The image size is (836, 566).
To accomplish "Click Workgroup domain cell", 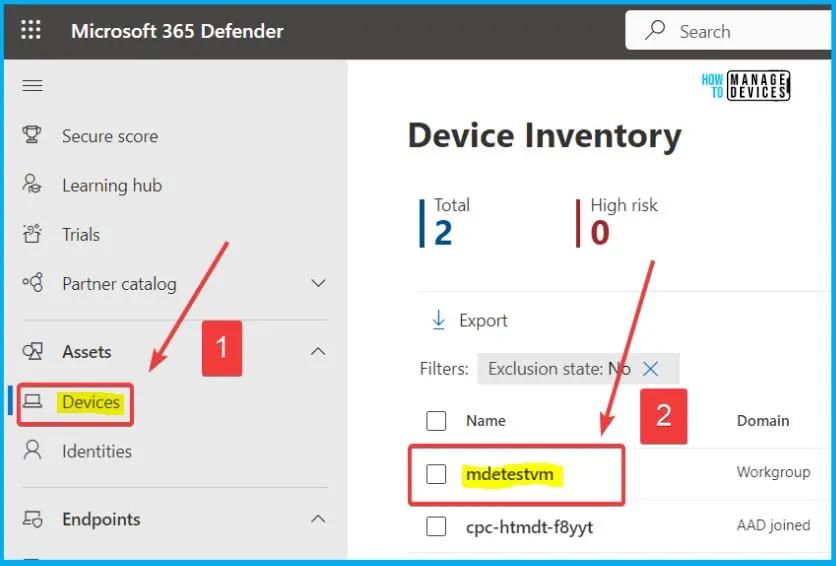I will click(x=774, y=472).
